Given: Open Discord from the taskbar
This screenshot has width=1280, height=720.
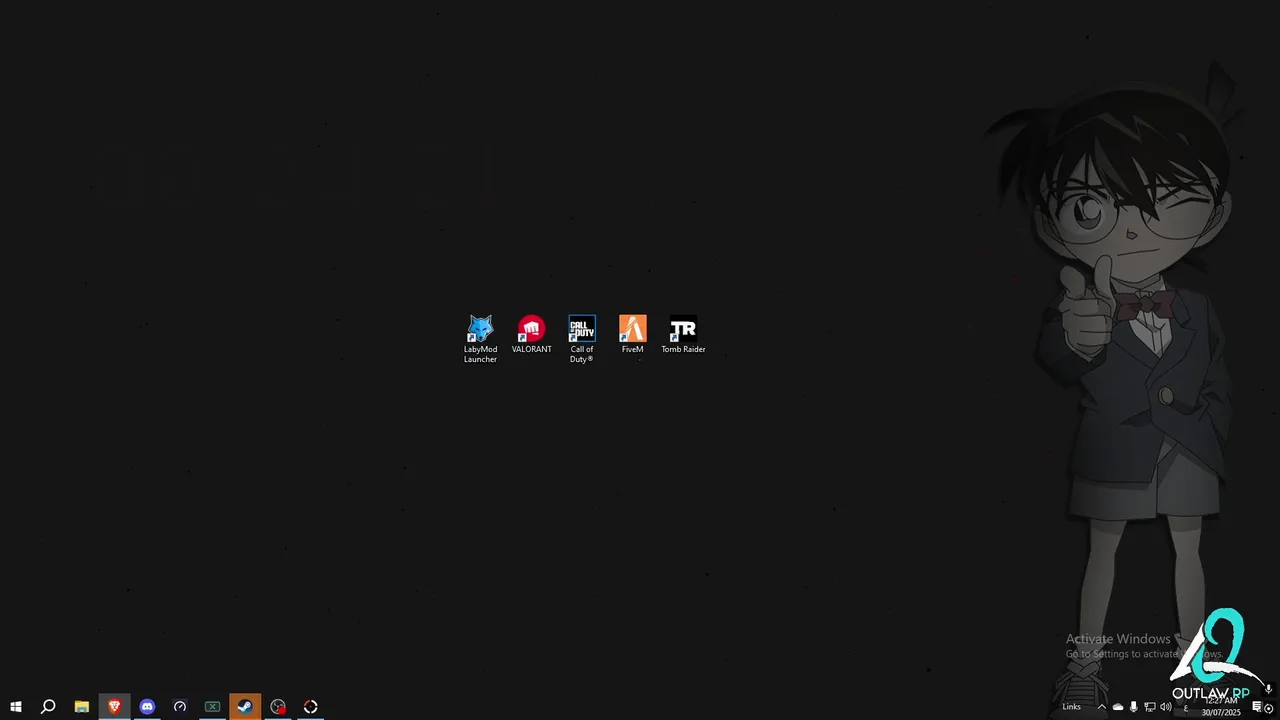Looking at the screenshot, I should [147, 707].
